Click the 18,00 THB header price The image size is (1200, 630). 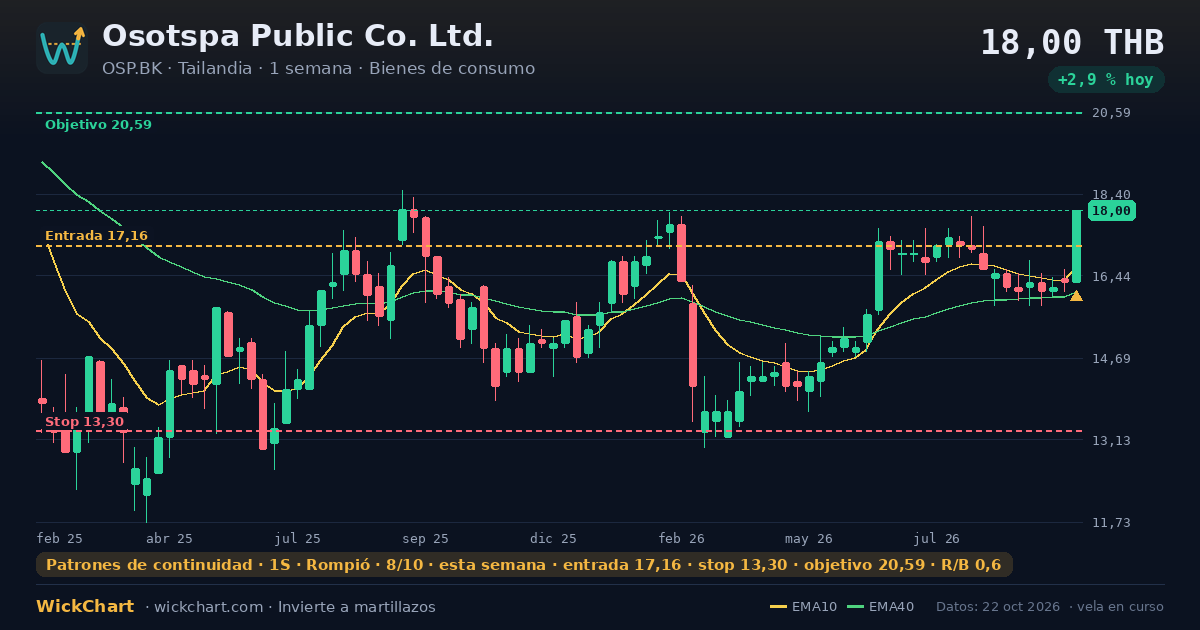1072,43
